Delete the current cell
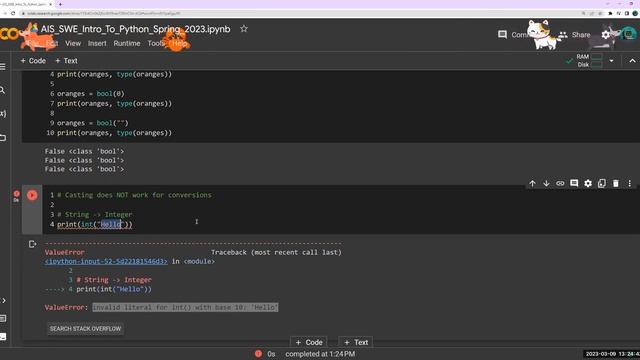 (616, 184)
